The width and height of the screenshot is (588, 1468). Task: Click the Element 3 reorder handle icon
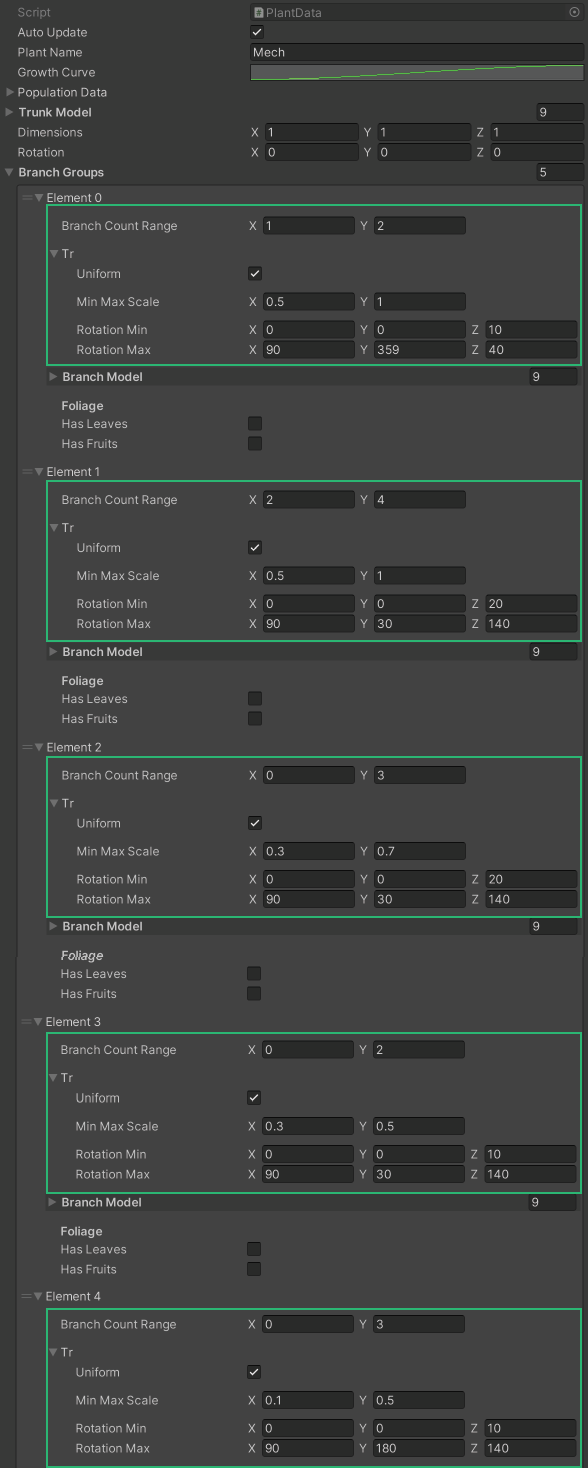27,1022
